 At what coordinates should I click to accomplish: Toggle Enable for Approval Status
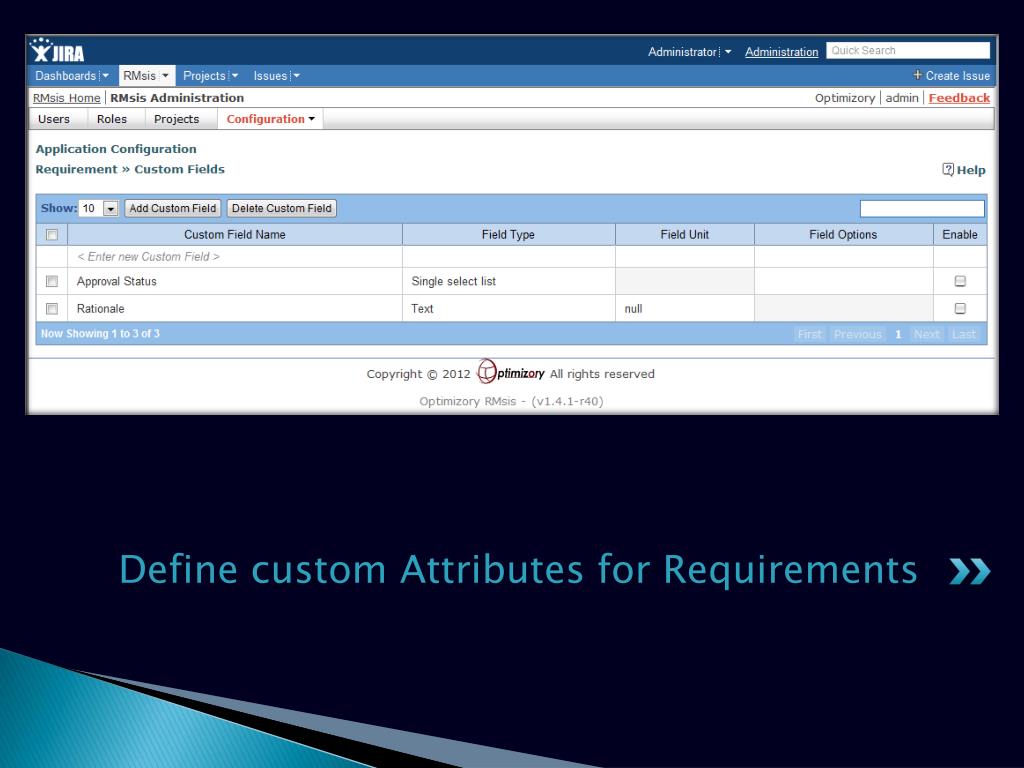tap(960, 281)
